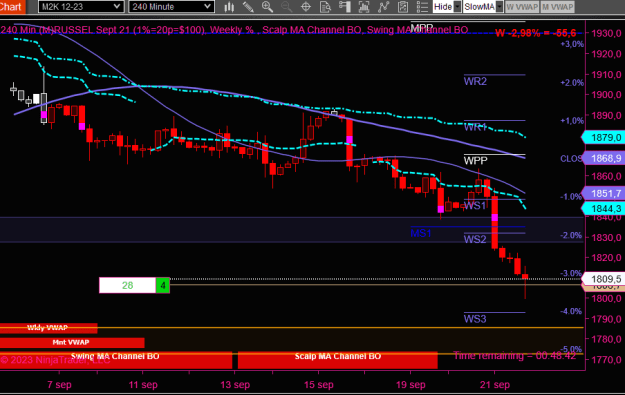Click the 11 sep date label
This screenshot has height=395, width=625.
tap(143, 385)
